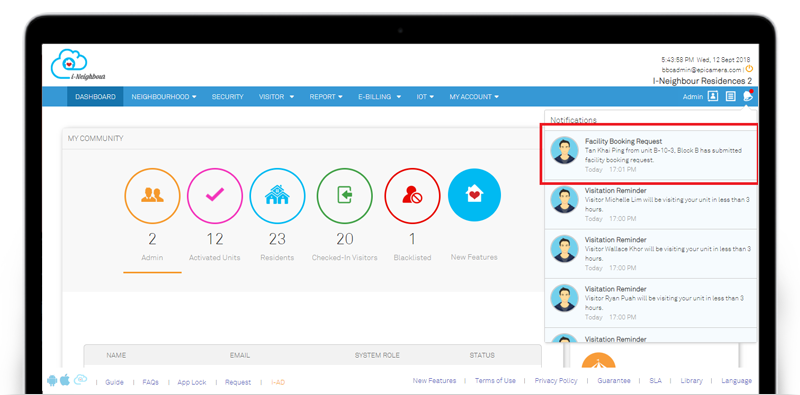Click the green Checked-In Visitors icon
Screen dimensions: 800x395
click(344, 196)
